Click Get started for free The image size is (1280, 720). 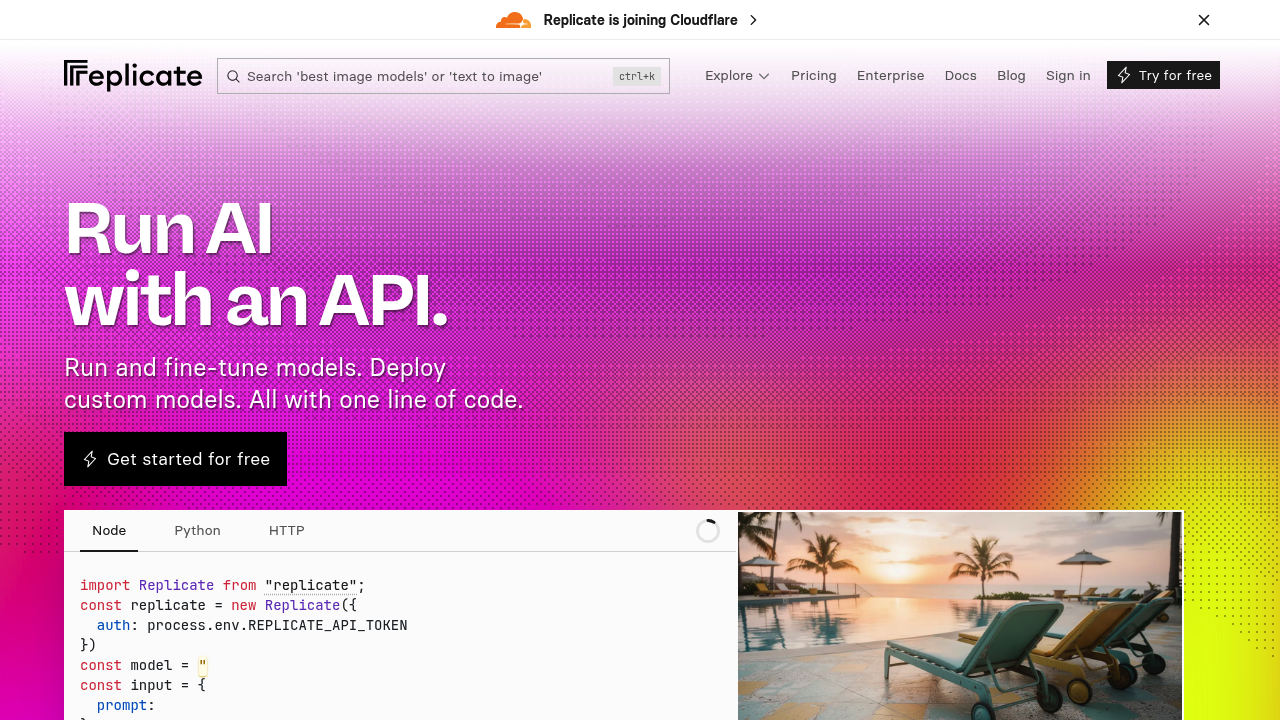175,459
